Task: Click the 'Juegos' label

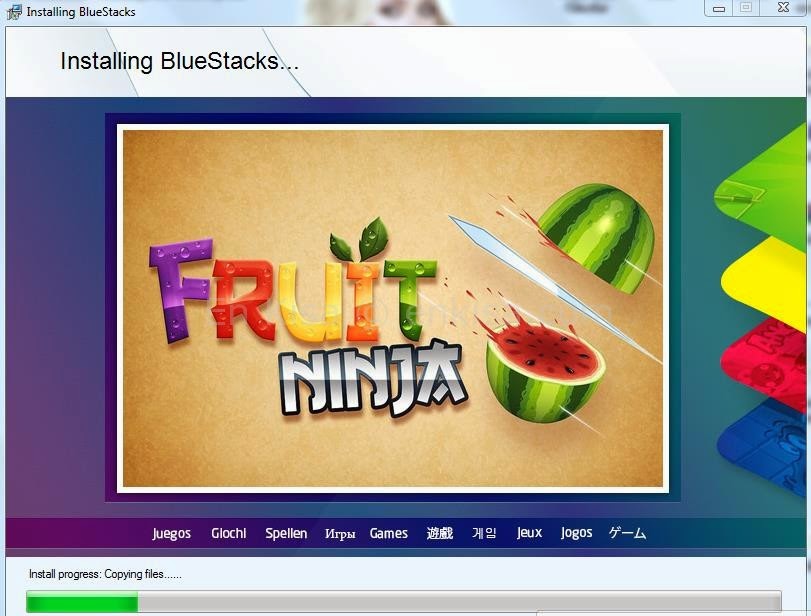Action: tap(171, 533)
